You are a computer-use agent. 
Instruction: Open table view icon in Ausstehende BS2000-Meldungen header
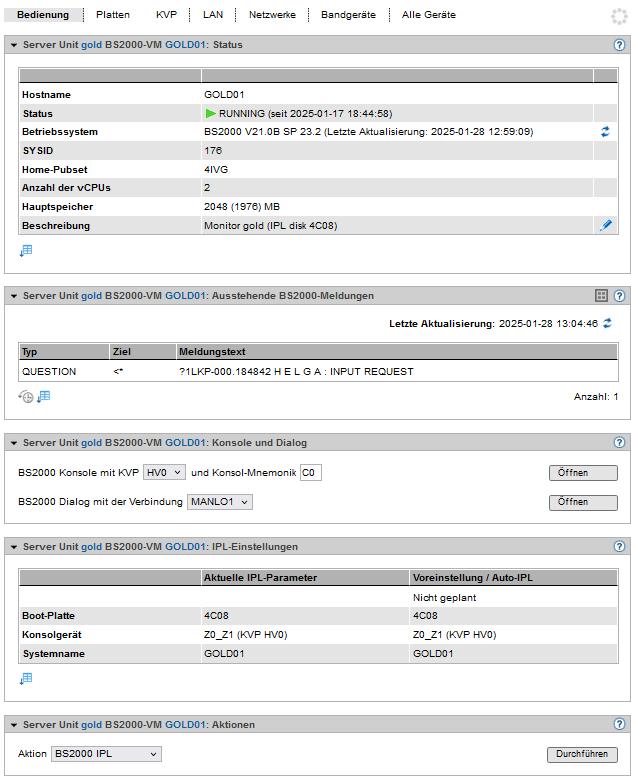pos(601,296)
